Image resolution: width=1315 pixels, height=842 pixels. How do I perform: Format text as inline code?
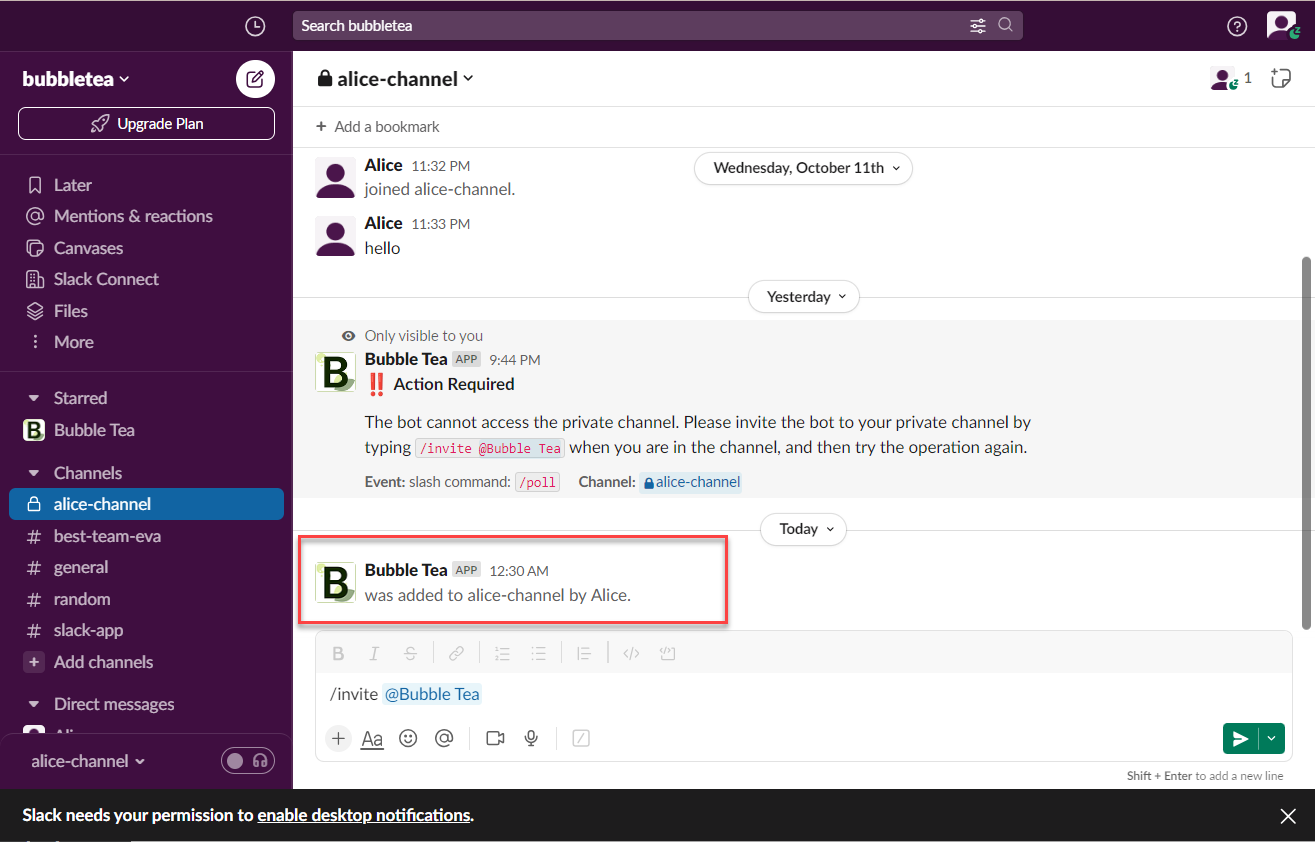tap(631, 653)
